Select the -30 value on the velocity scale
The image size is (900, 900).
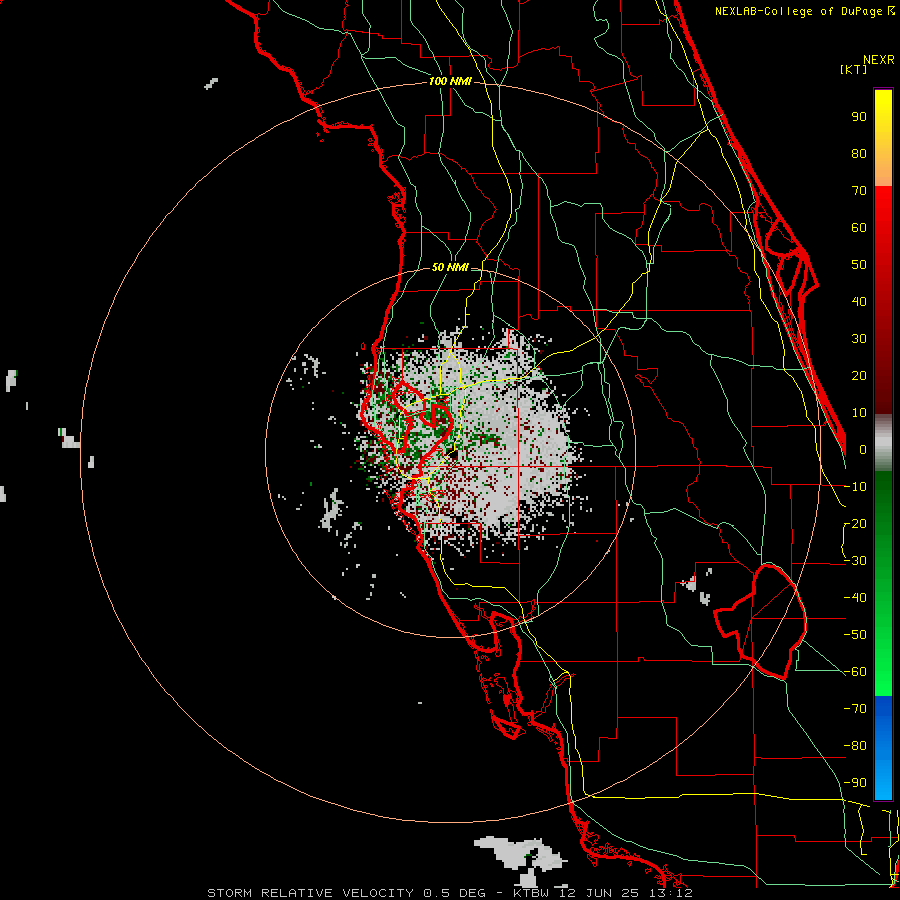(x=855, y=561)
